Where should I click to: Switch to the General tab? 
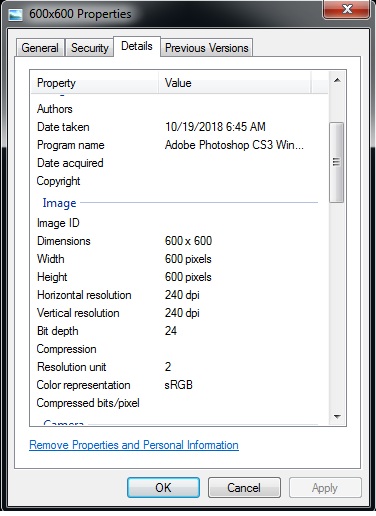click(x=40, y=48)
